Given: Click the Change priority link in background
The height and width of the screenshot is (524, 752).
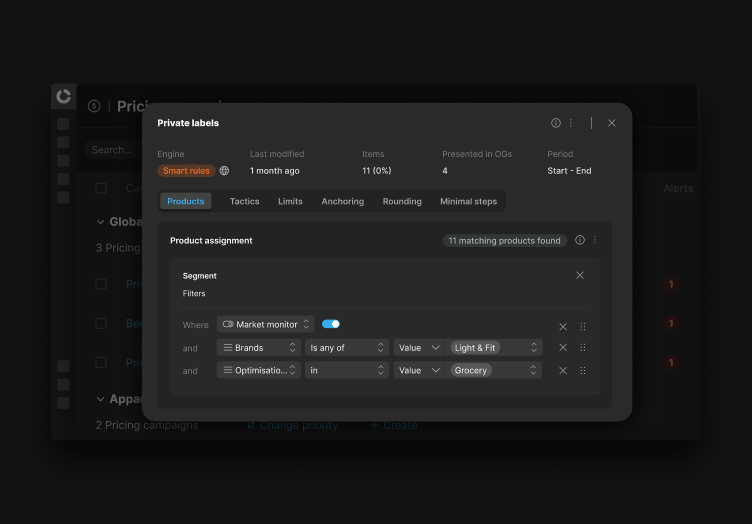Looking at the screenshot, I should coord(292,425).
